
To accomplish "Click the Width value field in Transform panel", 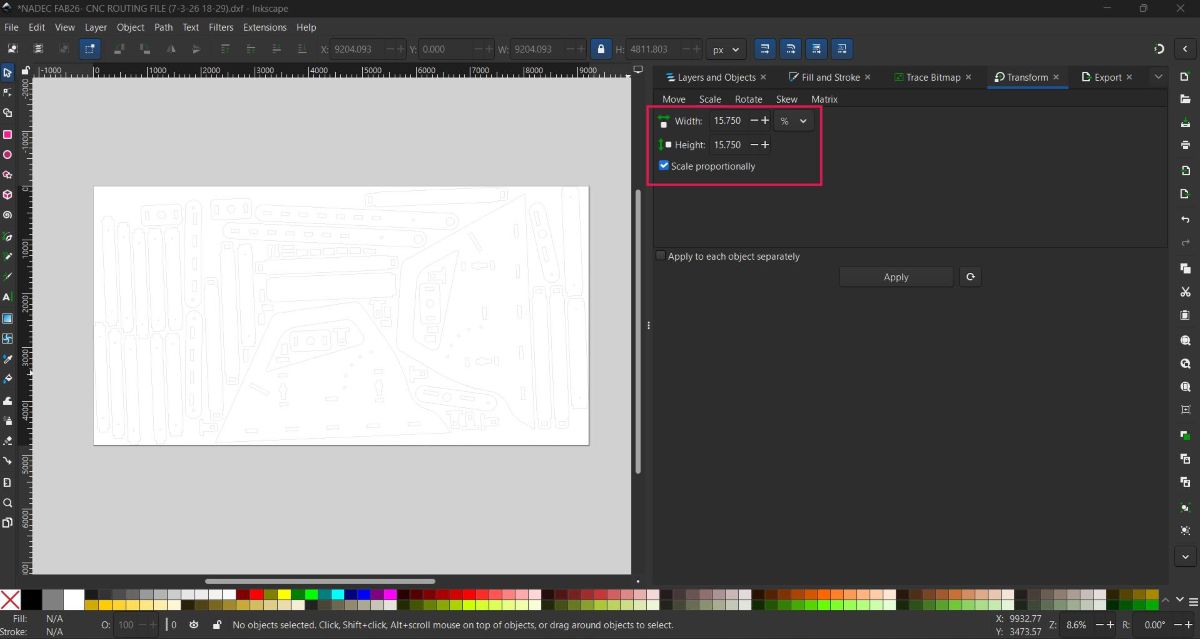I will [x=729, y=121].
